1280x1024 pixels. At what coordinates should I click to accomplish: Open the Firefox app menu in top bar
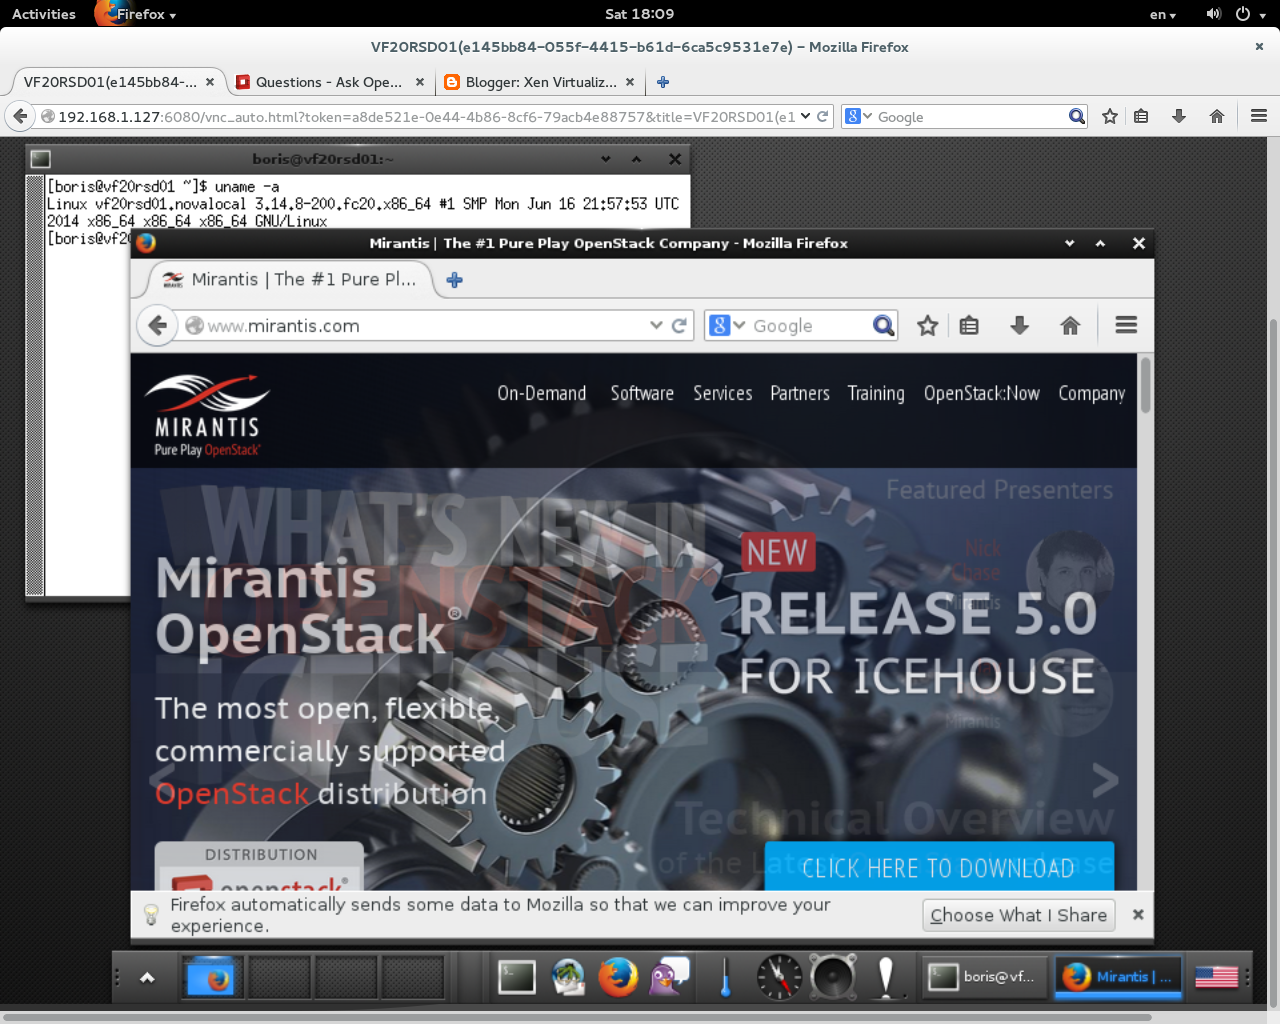pos(136,14)
